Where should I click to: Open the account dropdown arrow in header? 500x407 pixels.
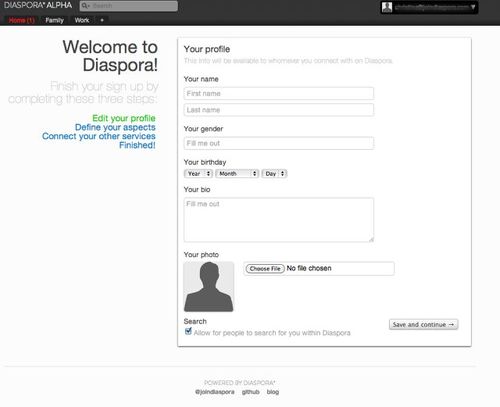(473, 7)
